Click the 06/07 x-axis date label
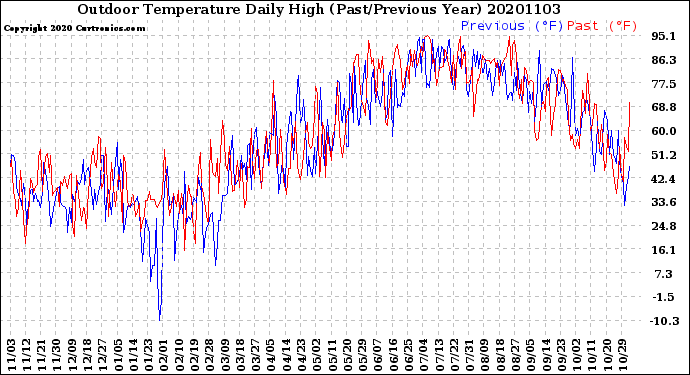This screenshot has width=690, height=375. [x=377, y=355]
